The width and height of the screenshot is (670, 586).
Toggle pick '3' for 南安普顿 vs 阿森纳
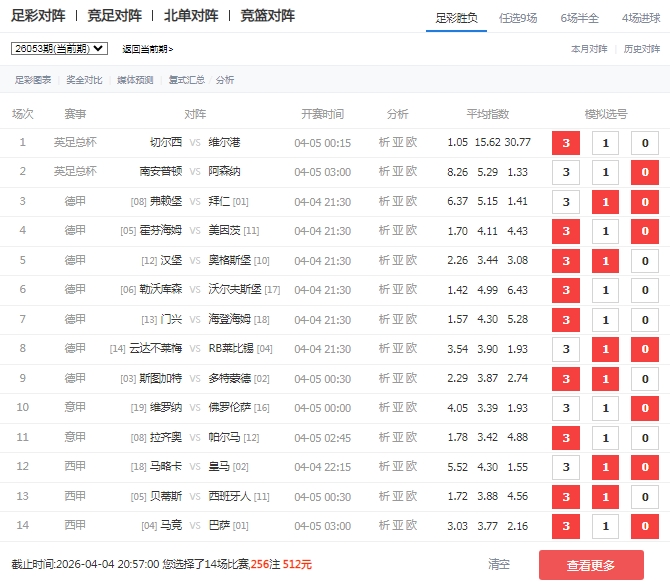[x=566, y=172]
